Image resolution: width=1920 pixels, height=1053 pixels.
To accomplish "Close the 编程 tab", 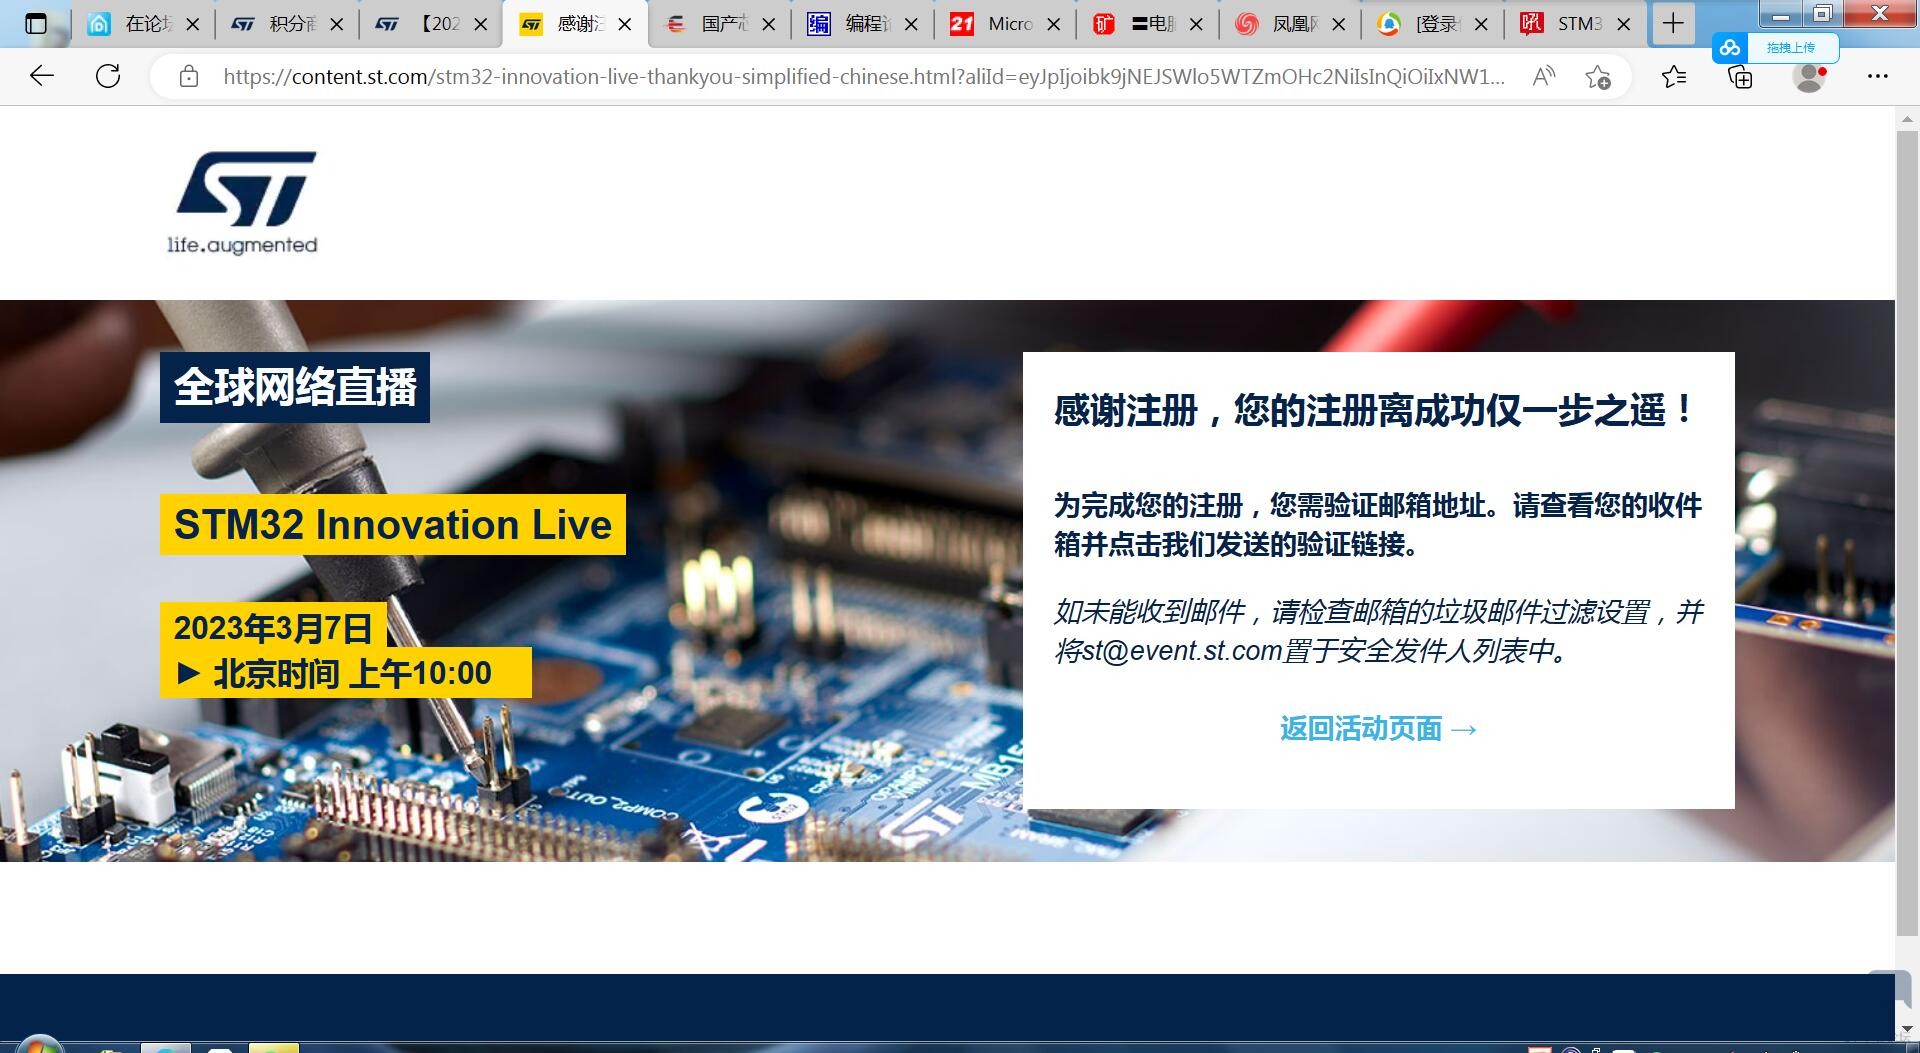I will [x=911, y=24].
